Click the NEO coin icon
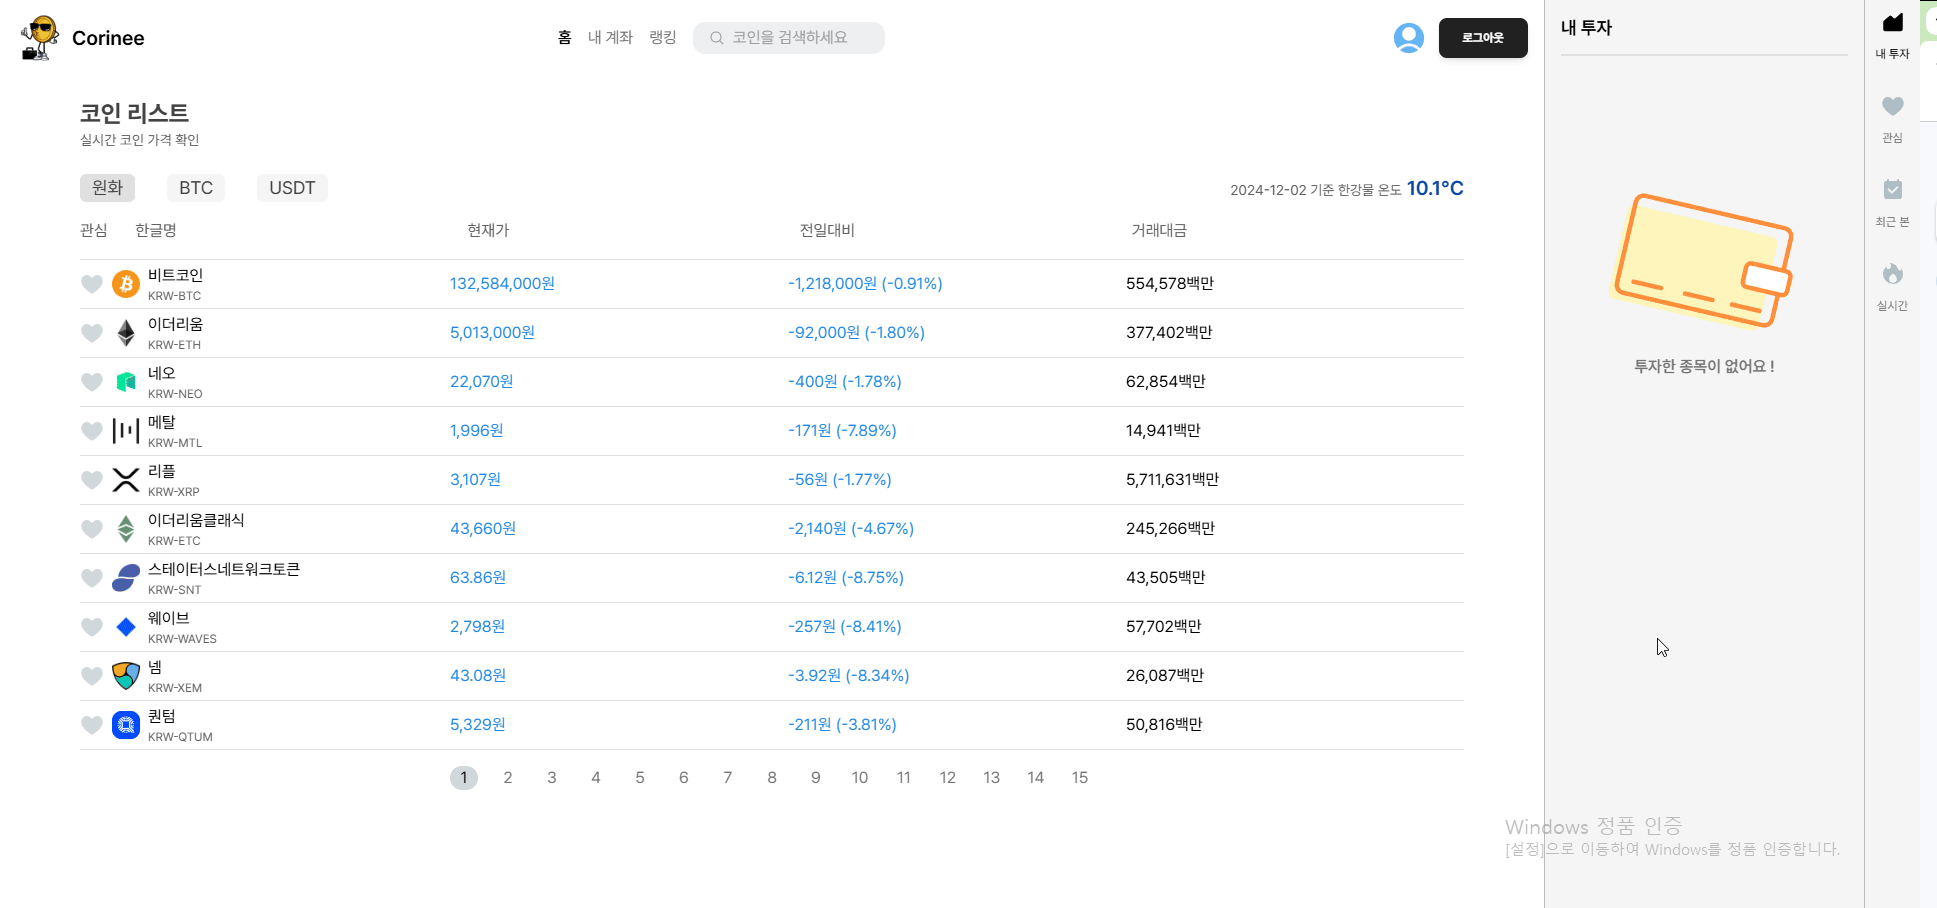 (126, 382)
